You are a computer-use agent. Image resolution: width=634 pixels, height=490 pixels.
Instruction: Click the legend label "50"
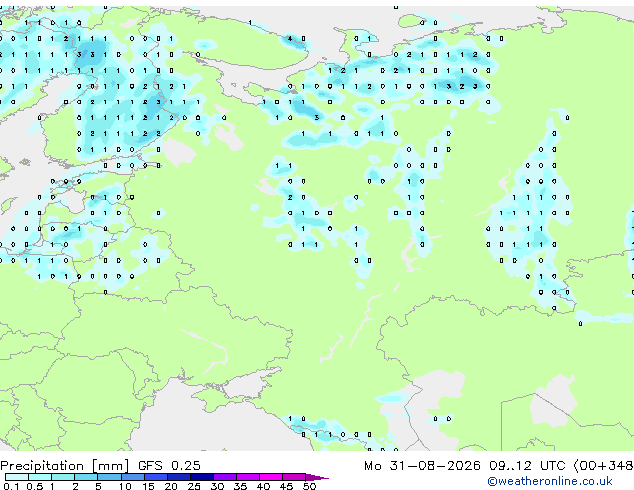(309, 486)
